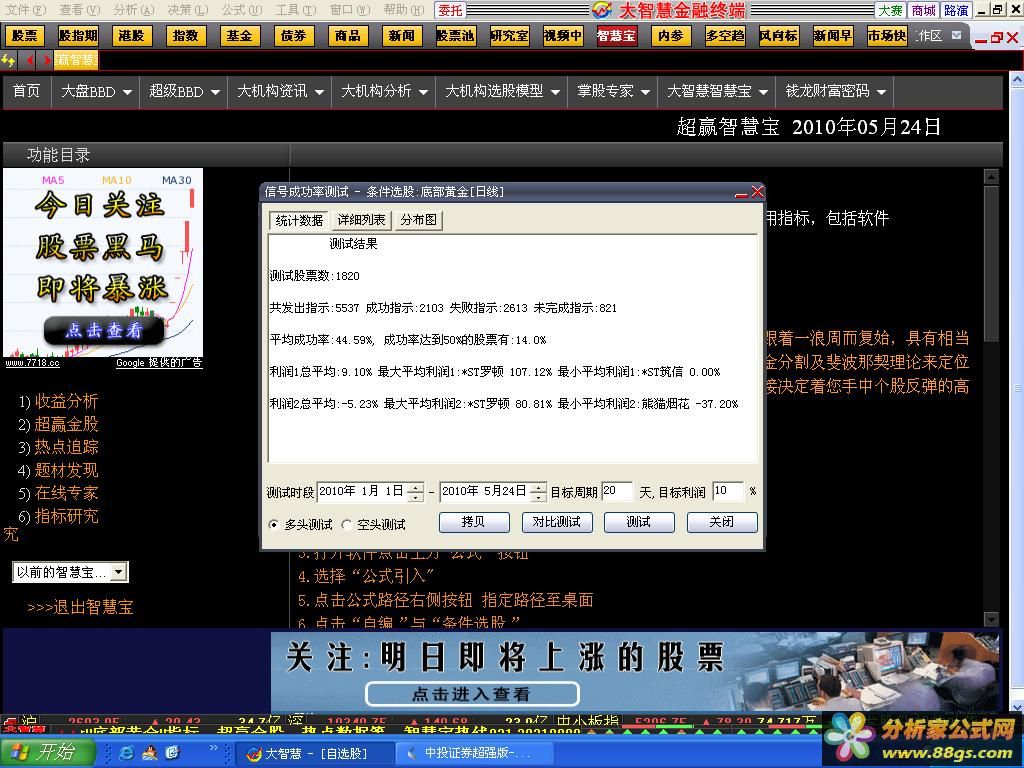Switch to the 统计数据 tab
Screen dimensions: 1024x768
299,220
